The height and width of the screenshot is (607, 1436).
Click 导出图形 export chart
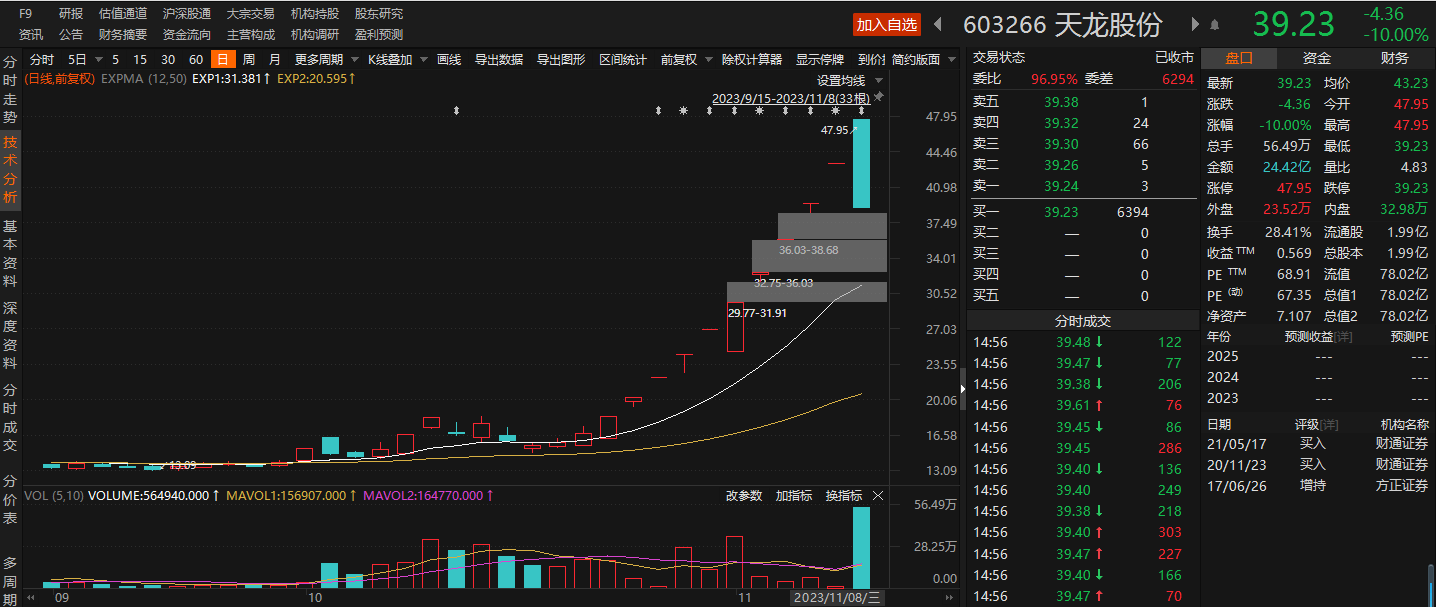pos(561,60)
